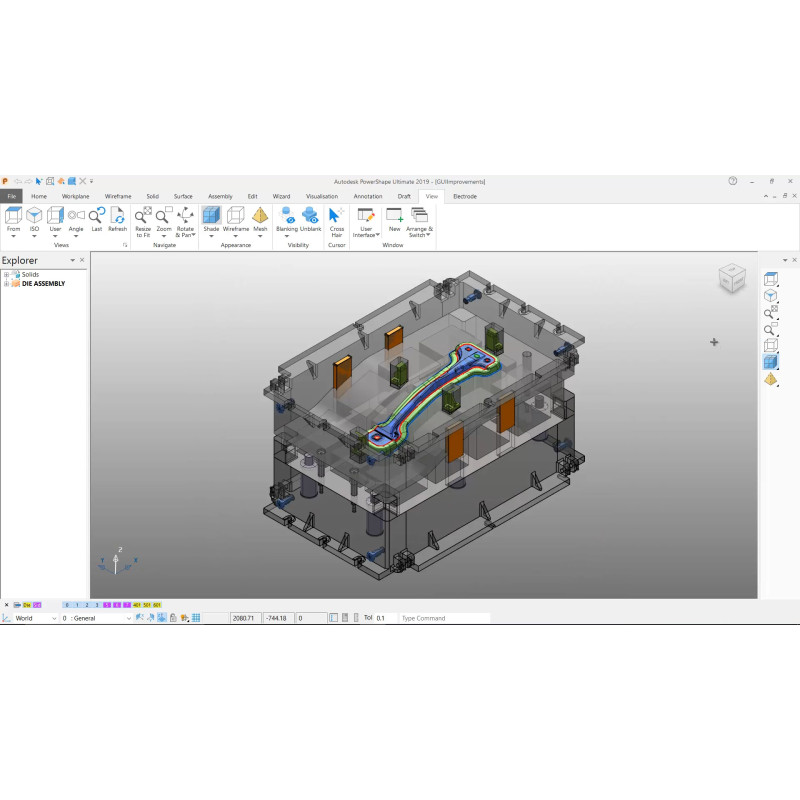Click the ViewCube in the viewport
The image size is (800, 800).
click(732, 278)
